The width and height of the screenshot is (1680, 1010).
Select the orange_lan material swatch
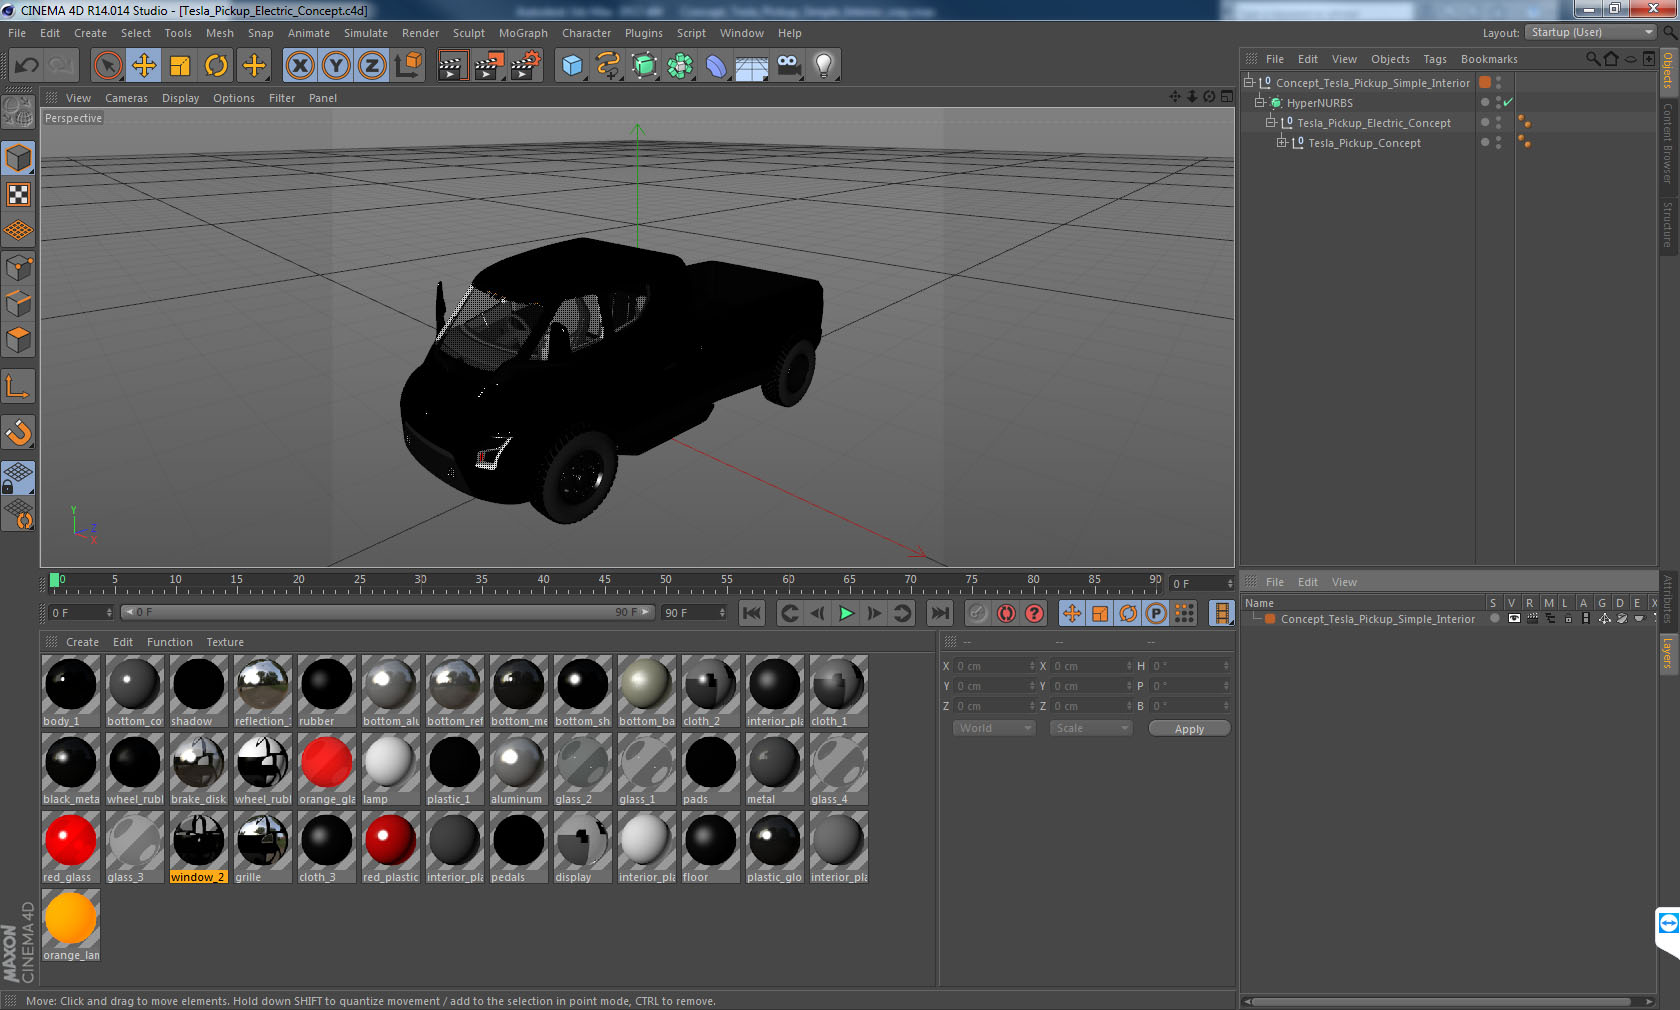click(70, 925)
